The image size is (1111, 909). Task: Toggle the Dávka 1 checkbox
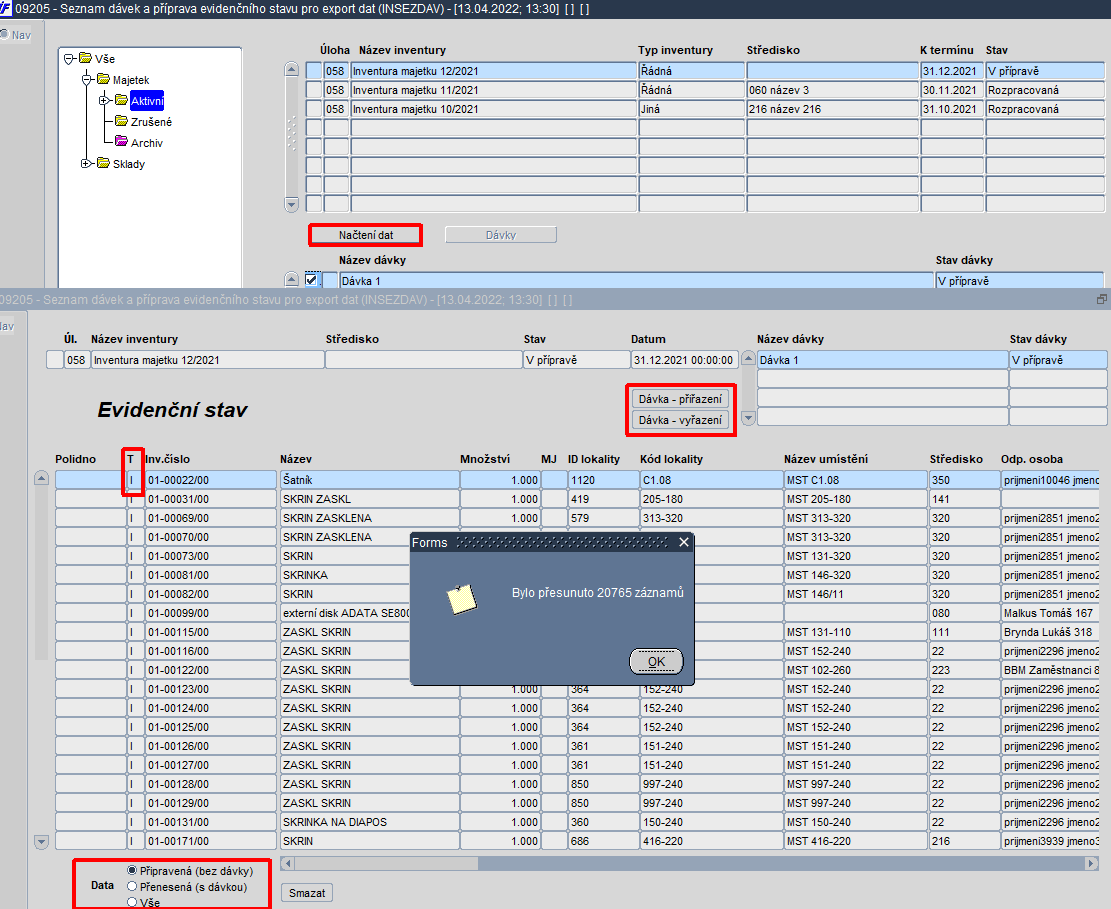point(311,280)
